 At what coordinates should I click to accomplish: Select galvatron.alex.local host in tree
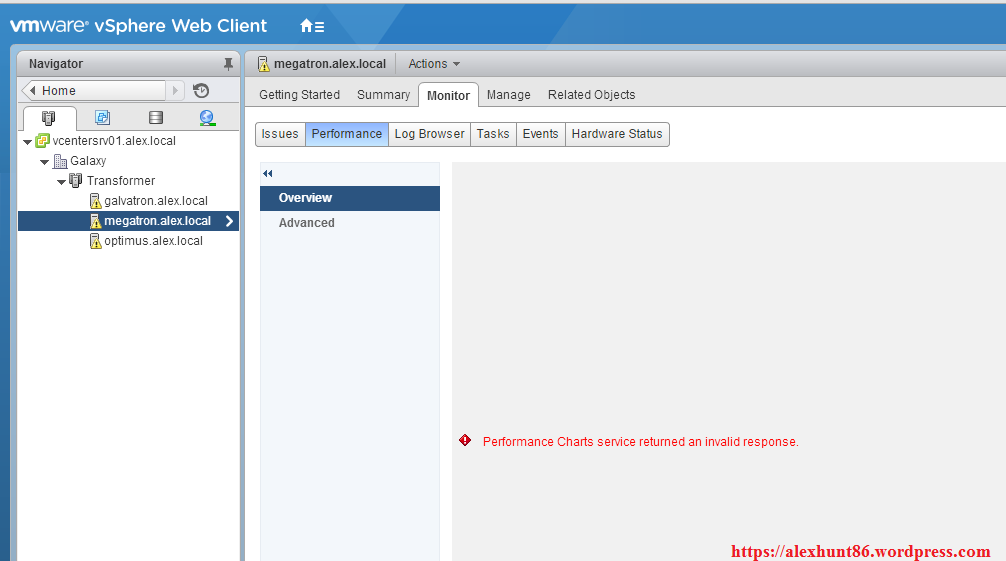(155, 201)
